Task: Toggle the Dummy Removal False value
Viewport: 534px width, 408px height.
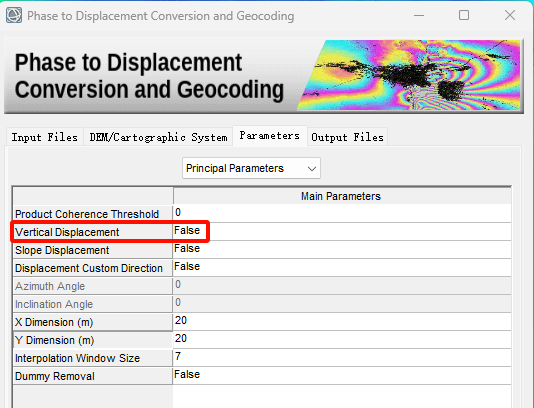Action: (x=342, y=376)
